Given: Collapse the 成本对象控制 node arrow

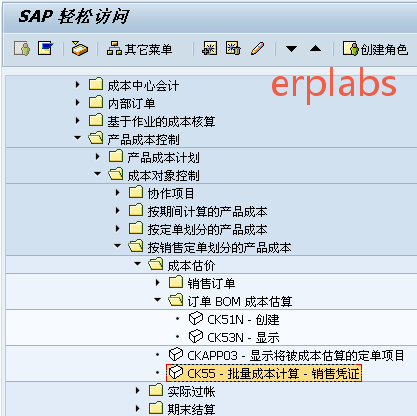Looking at the screenshot, I should [x=98, y=174].
